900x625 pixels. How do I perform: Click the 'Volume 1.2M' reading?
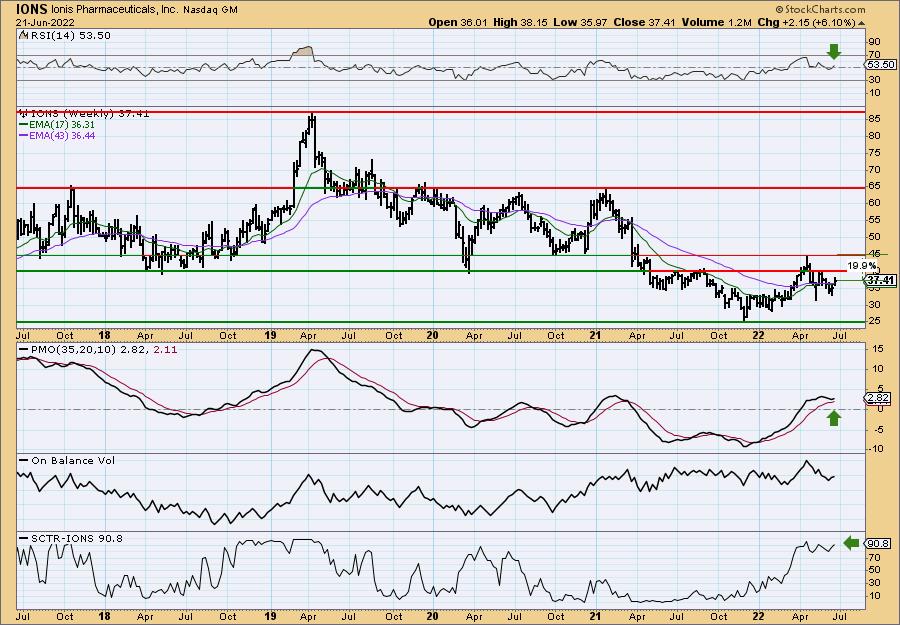(716, 22)
